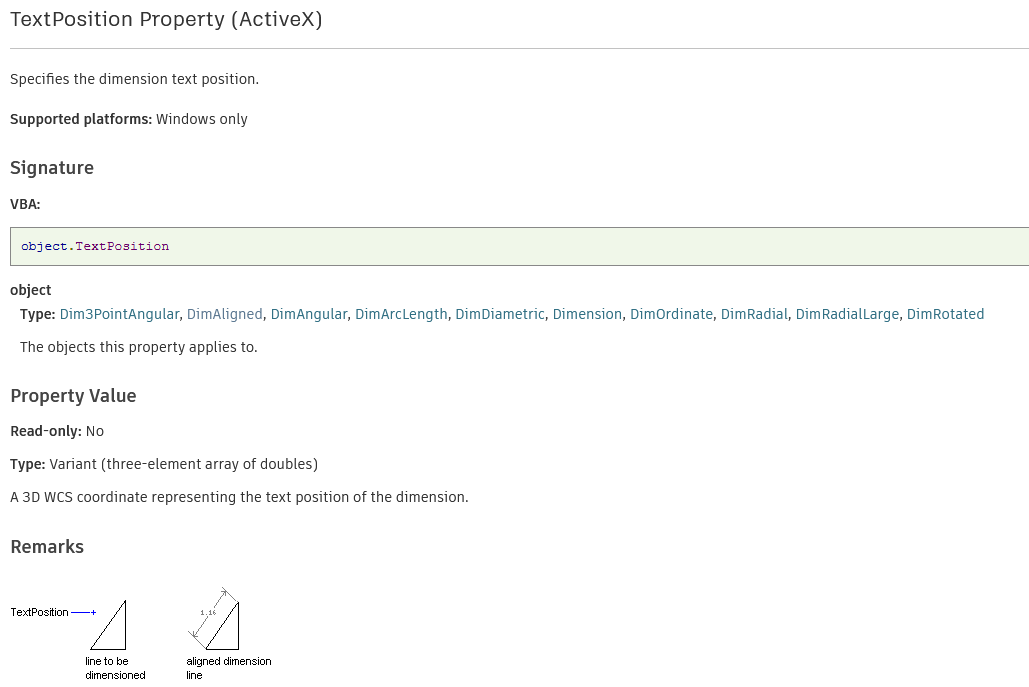
Task: Click the object.TextPosition code snippet
Action: click(x=95, y=246)
